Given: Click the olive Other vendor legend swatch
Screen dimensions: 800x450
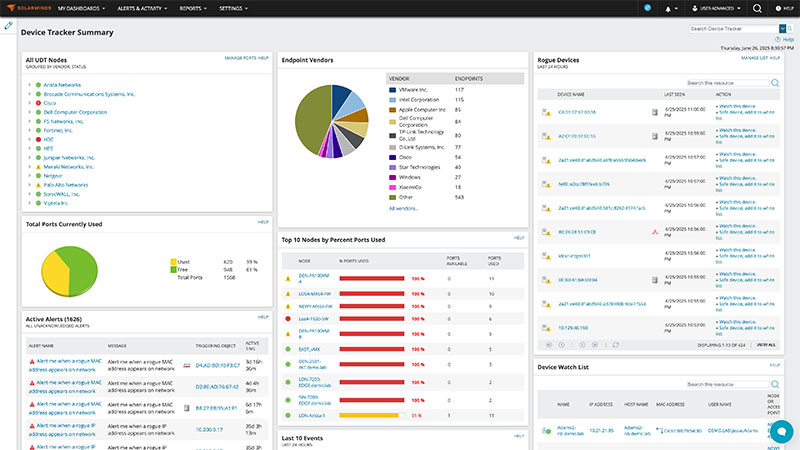Looking at the screenshot, I should click(392, 197).
